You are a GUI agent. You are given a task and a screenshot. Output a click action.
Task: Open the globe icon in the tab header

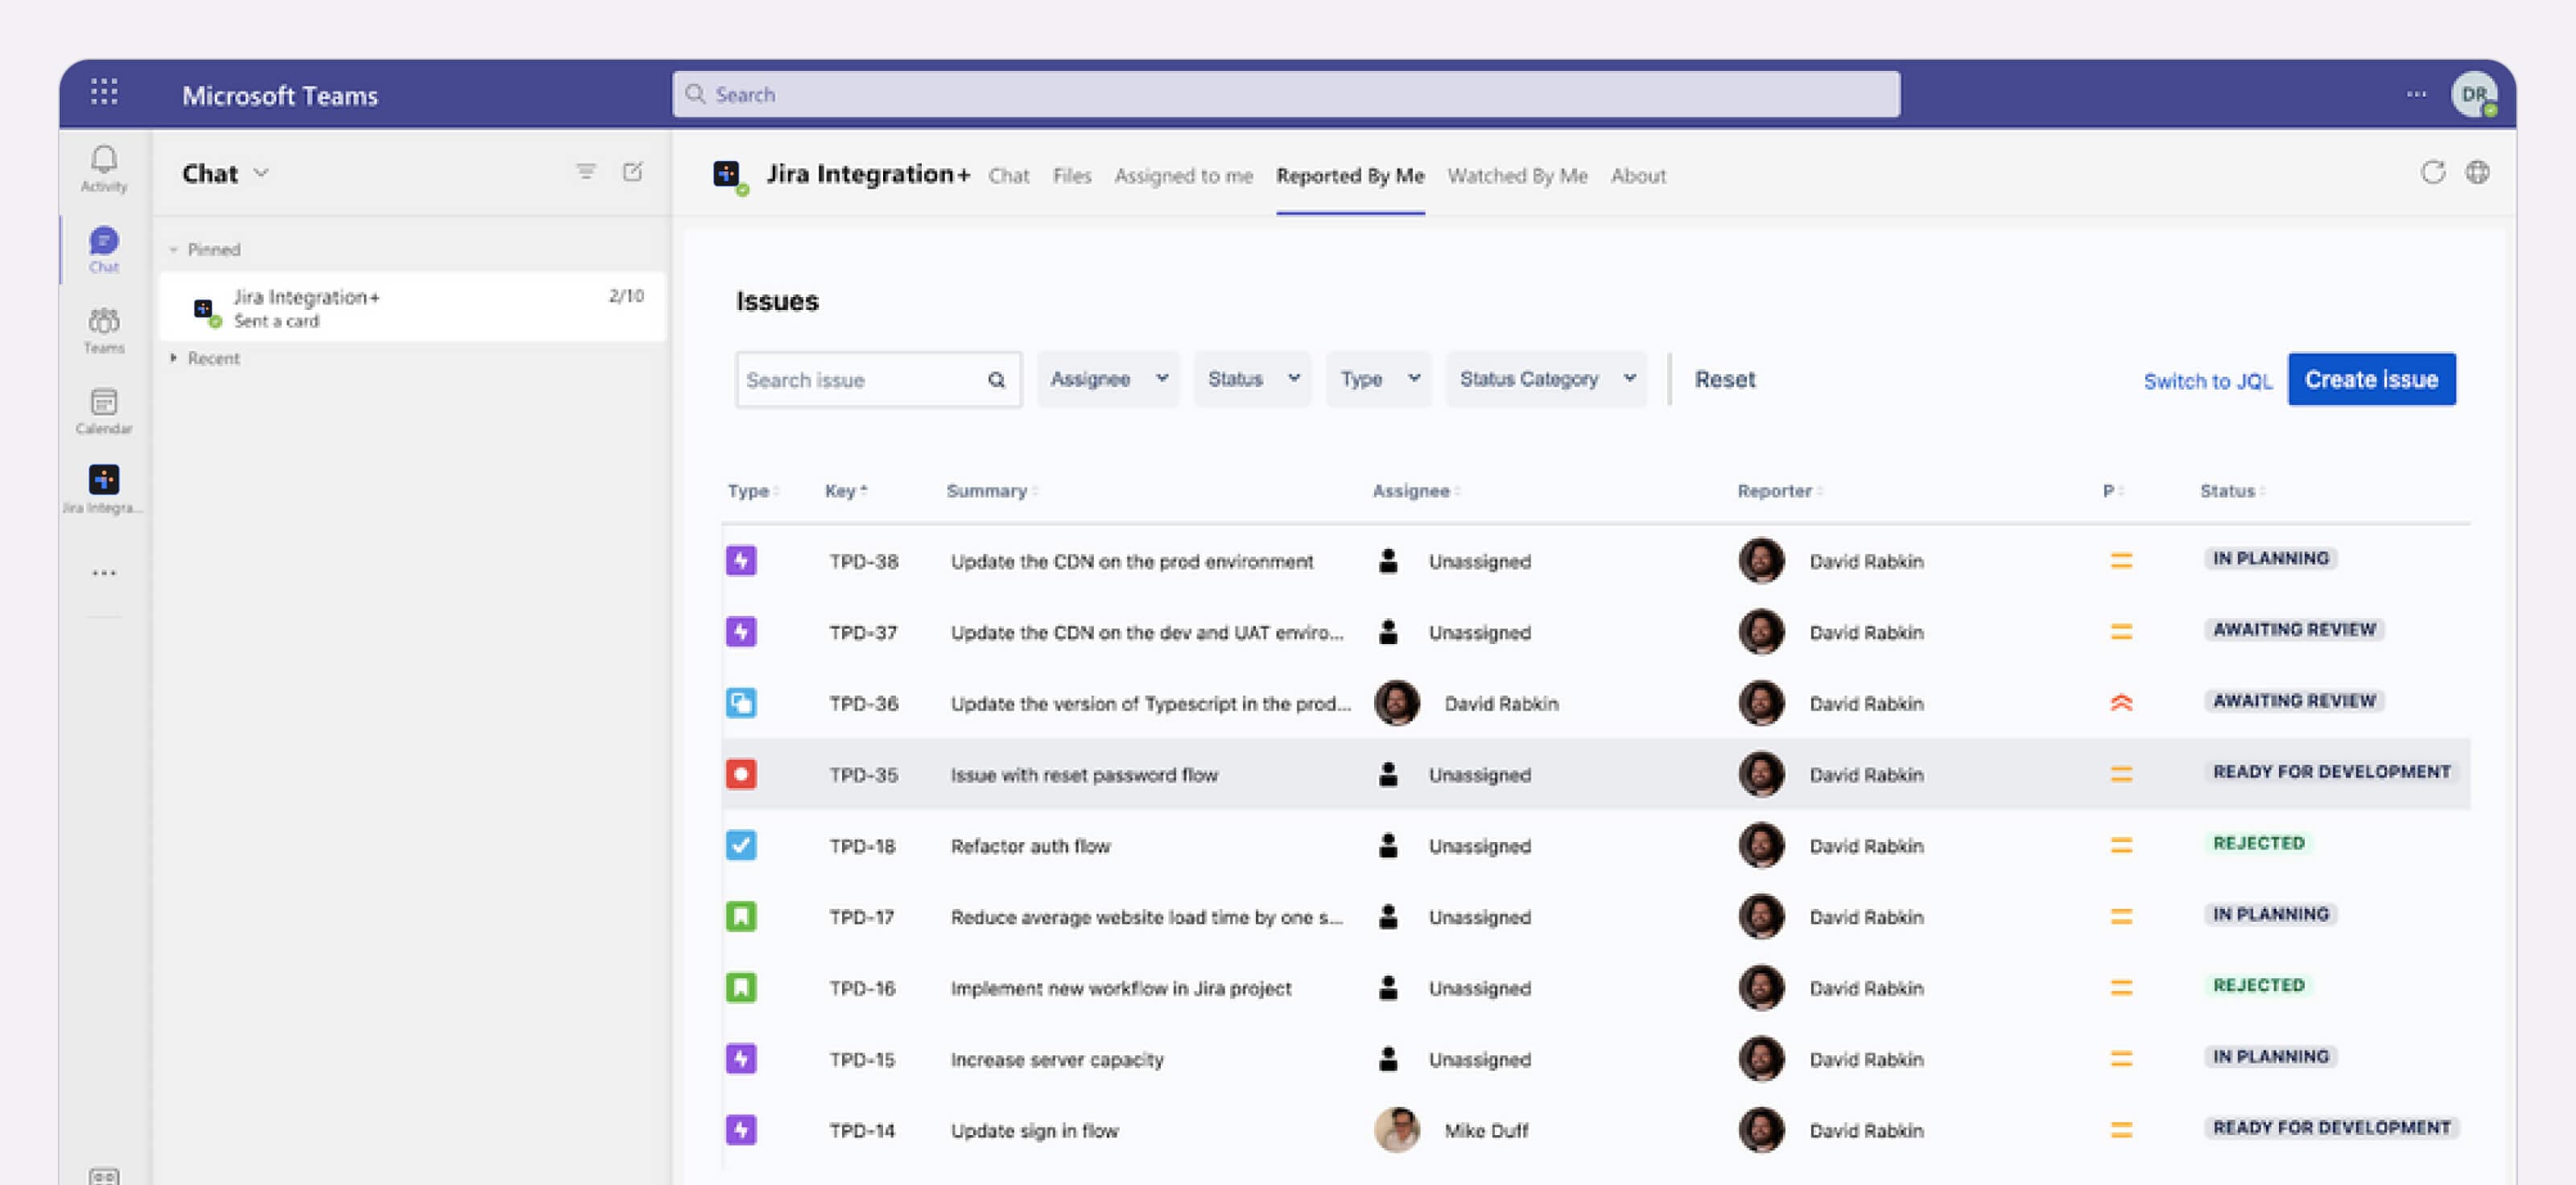(x=2477, y=172)
